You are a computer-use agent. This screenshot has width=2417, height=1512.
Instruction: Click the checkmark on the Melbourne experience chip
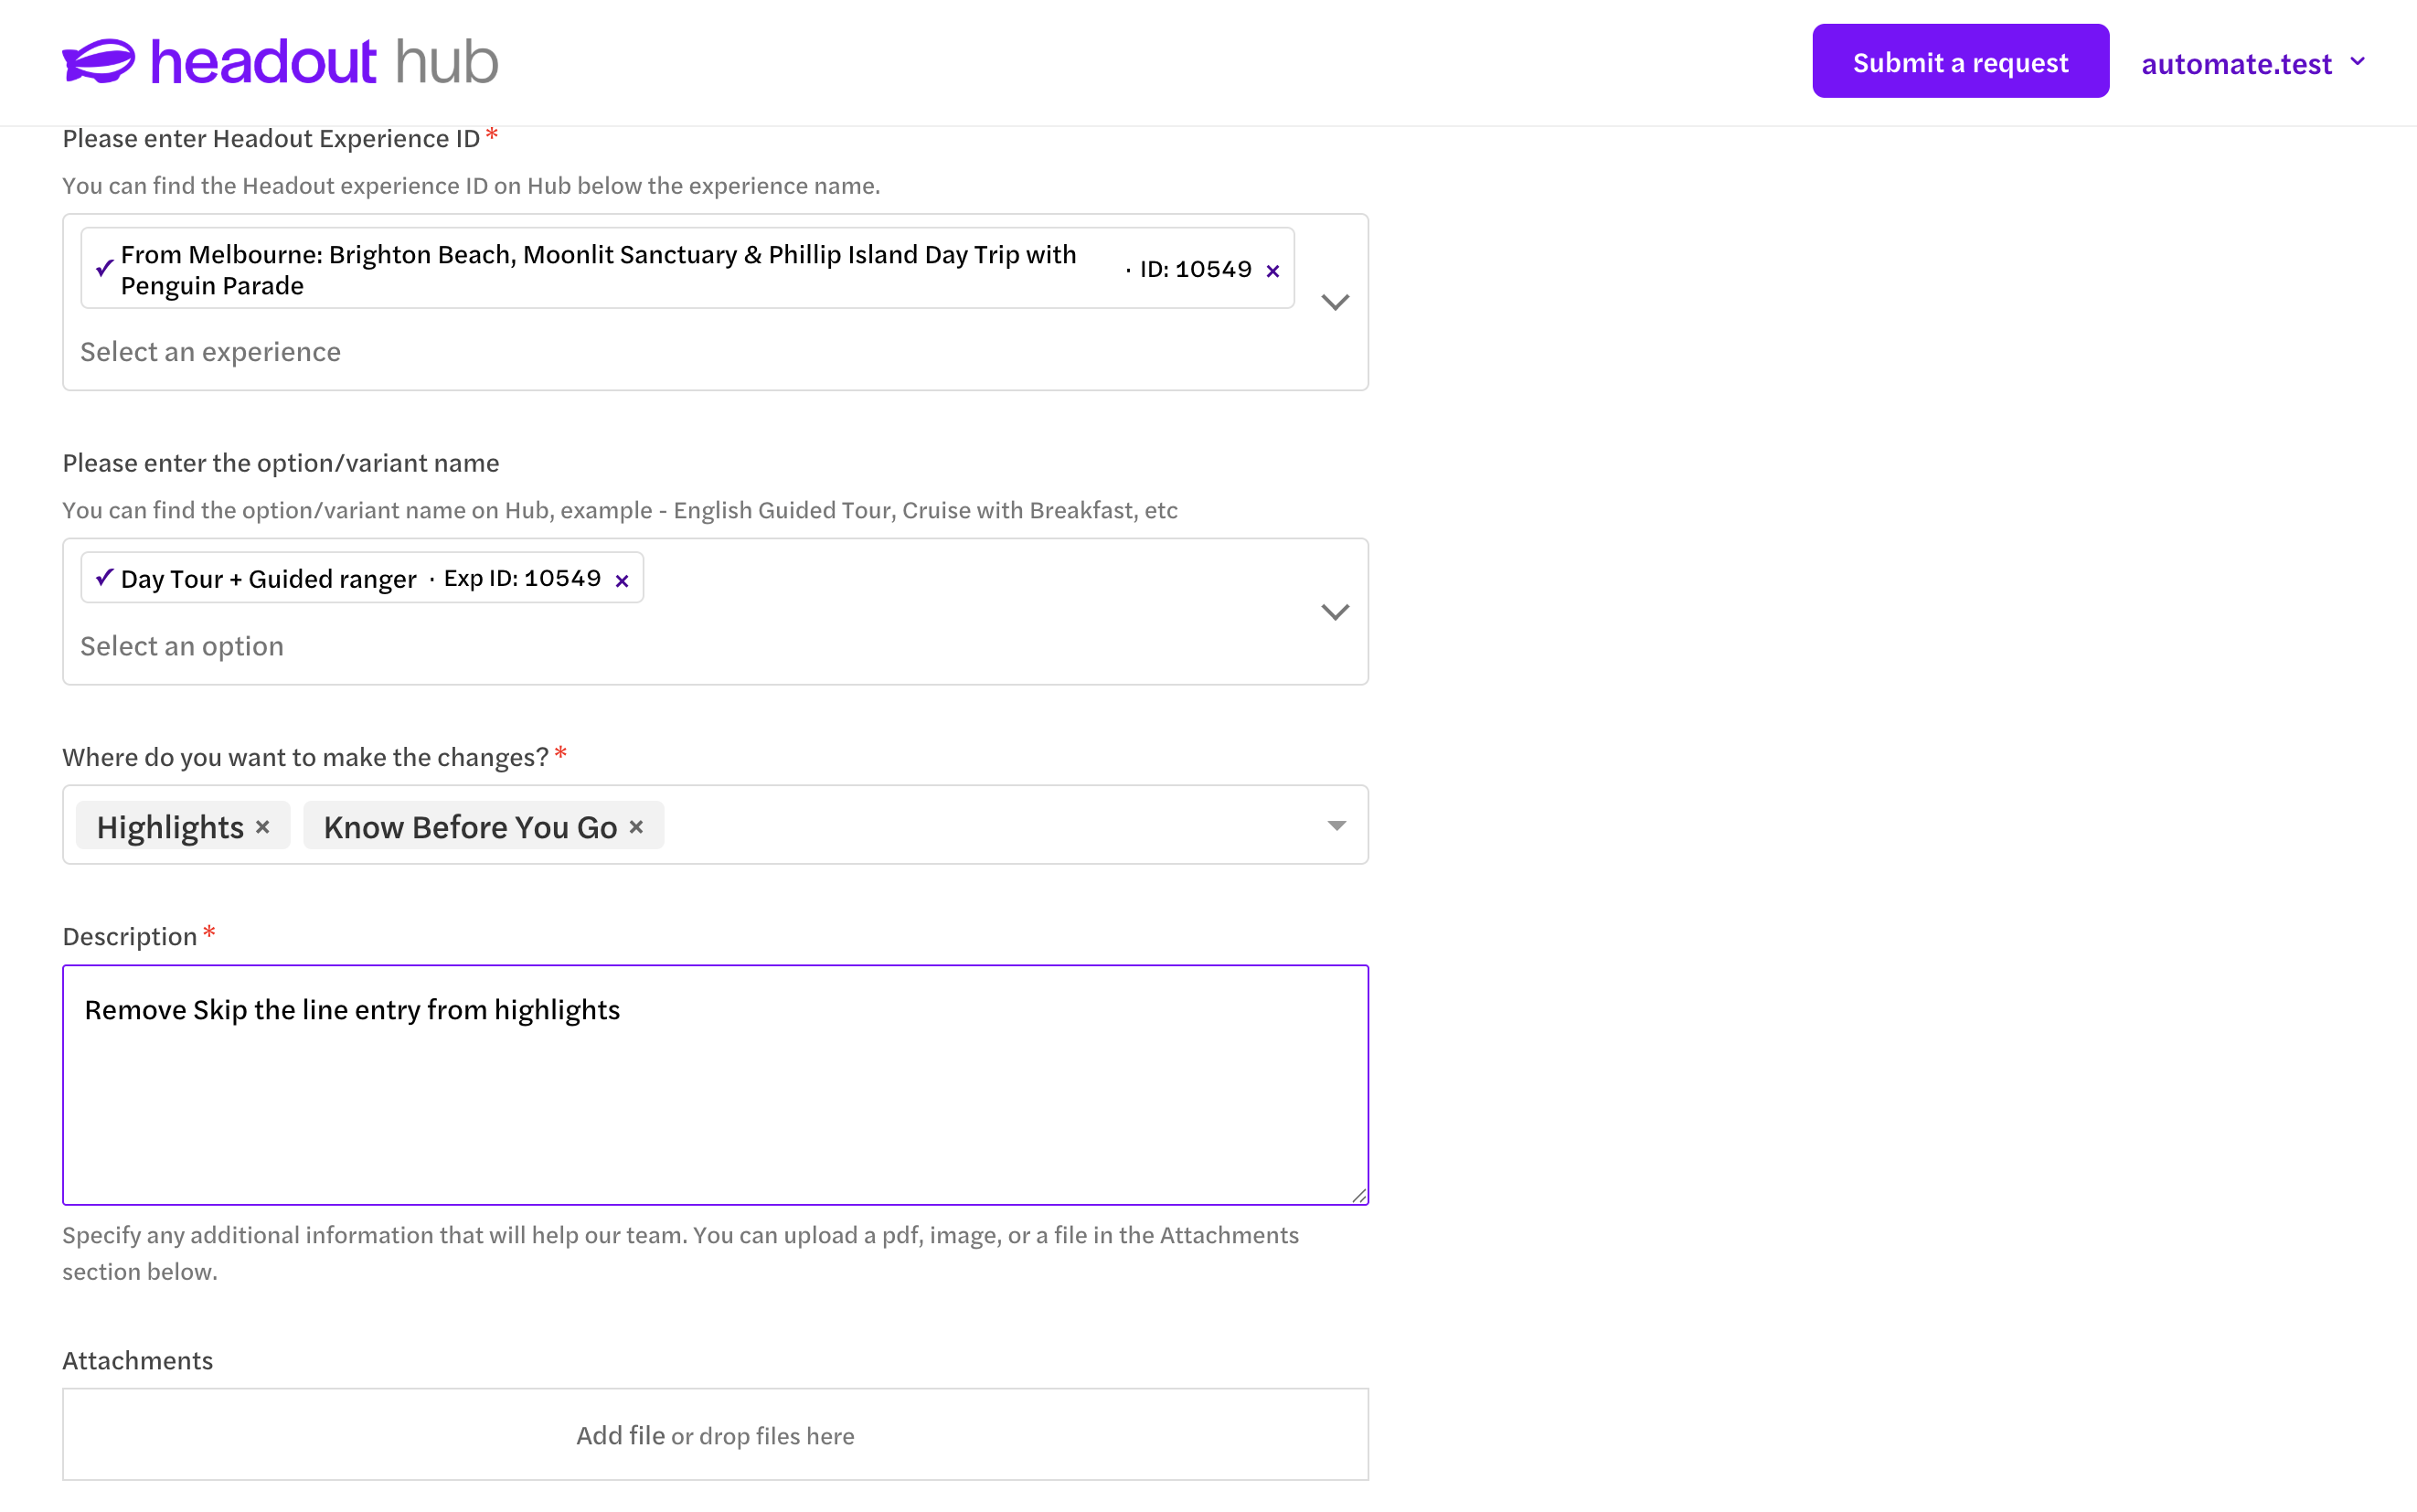tap(104, 268)
